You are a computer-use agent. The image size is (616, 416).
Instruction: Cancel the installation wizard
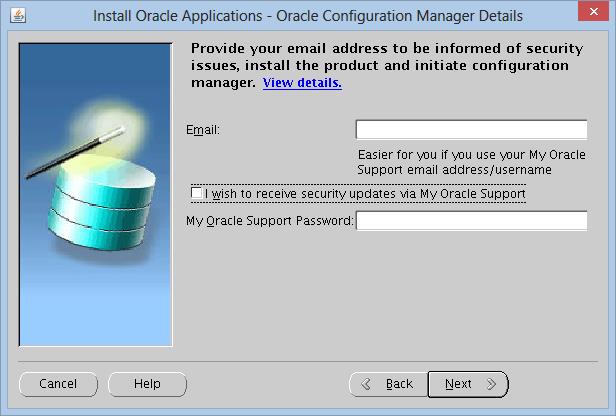tap(58, 384)
